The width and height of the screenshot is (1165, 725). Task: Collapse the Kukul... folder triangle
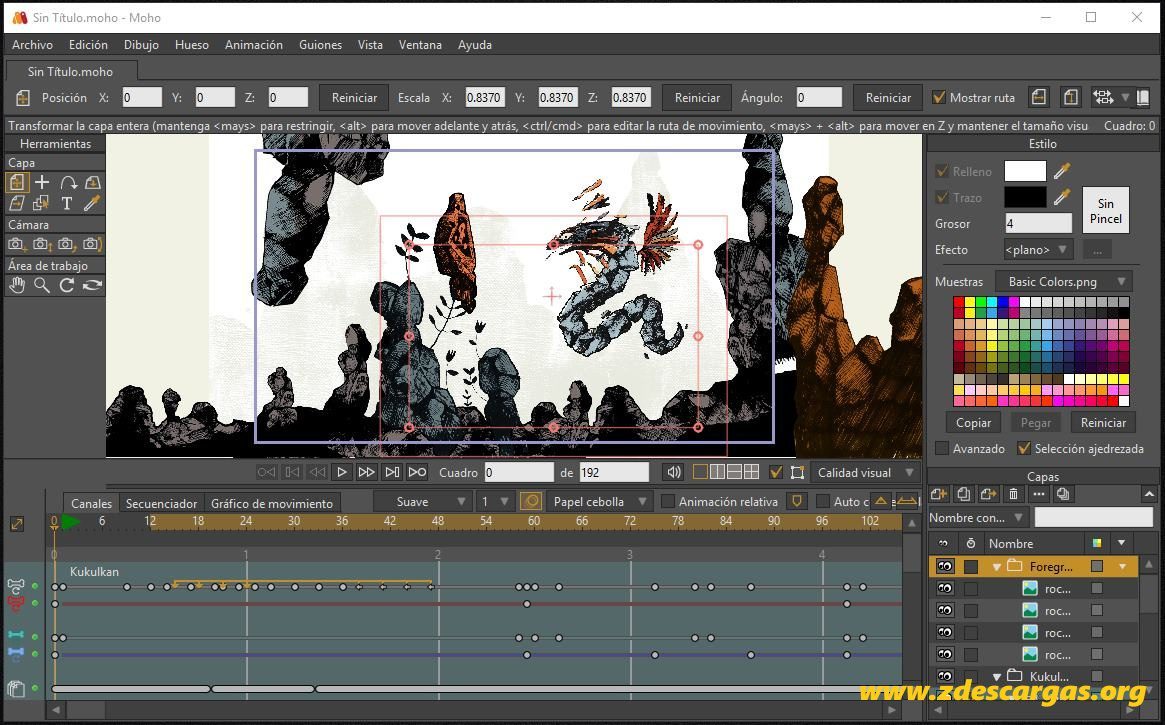(997, 677)
